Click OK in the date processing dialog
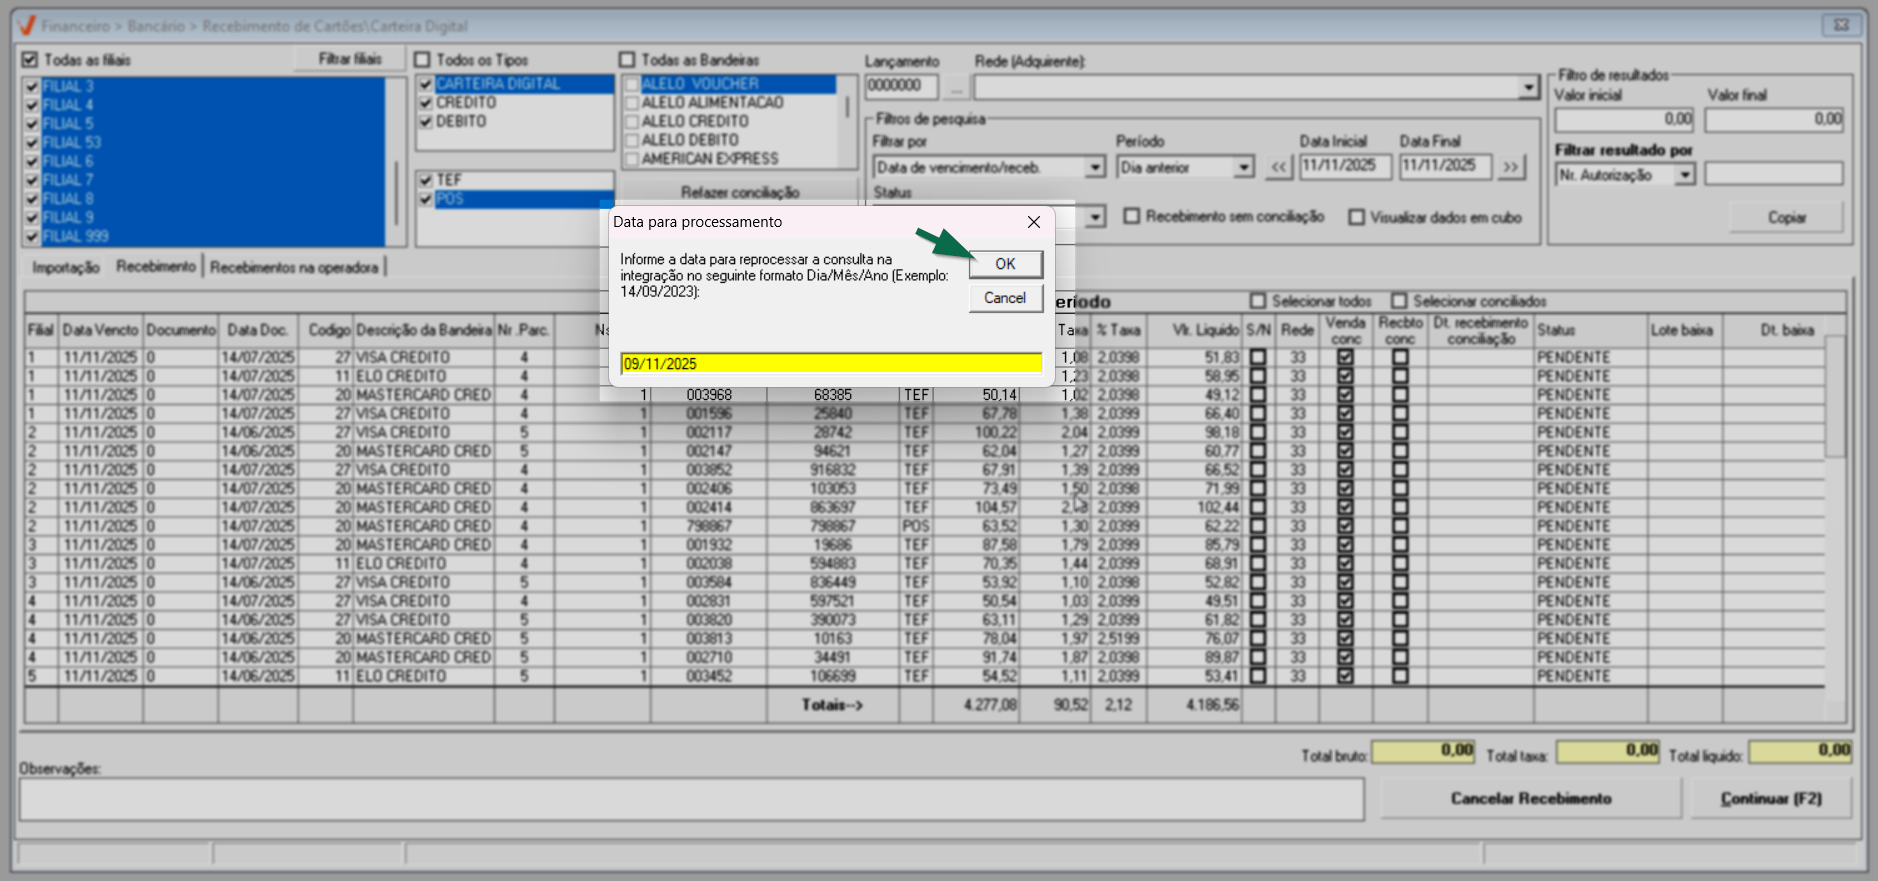 pyautogui.click(x=1005, y=264)
